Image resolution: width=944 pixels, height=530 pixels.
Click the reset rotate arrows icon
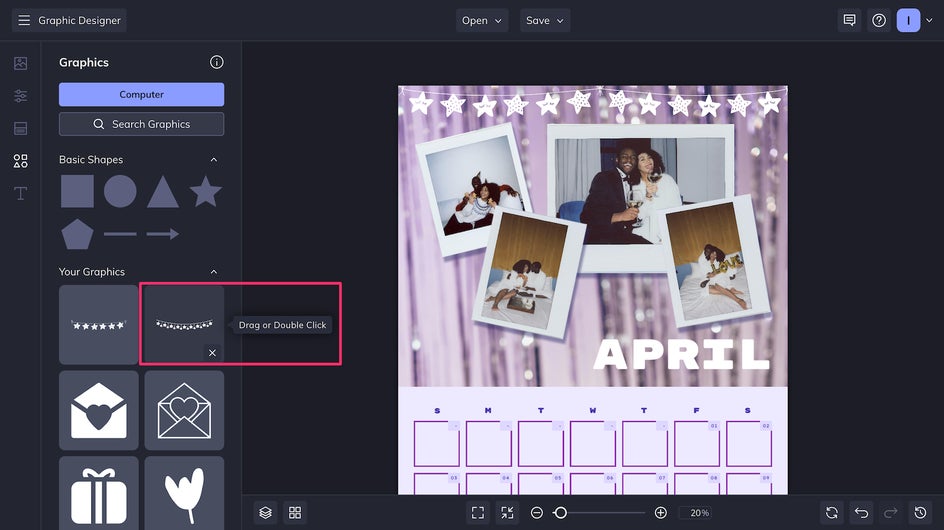[831, 513]
